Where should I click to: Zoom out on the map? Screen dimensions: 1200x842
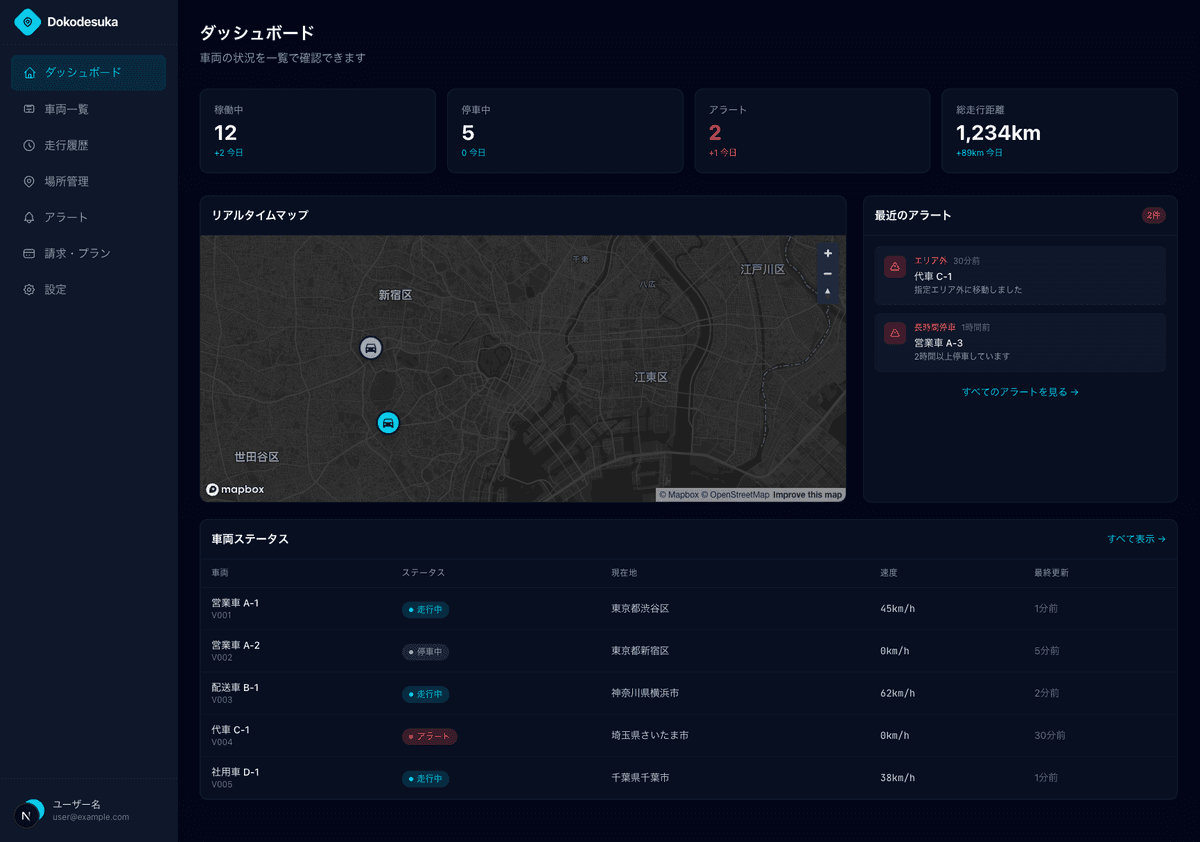(x=827, y=273)
